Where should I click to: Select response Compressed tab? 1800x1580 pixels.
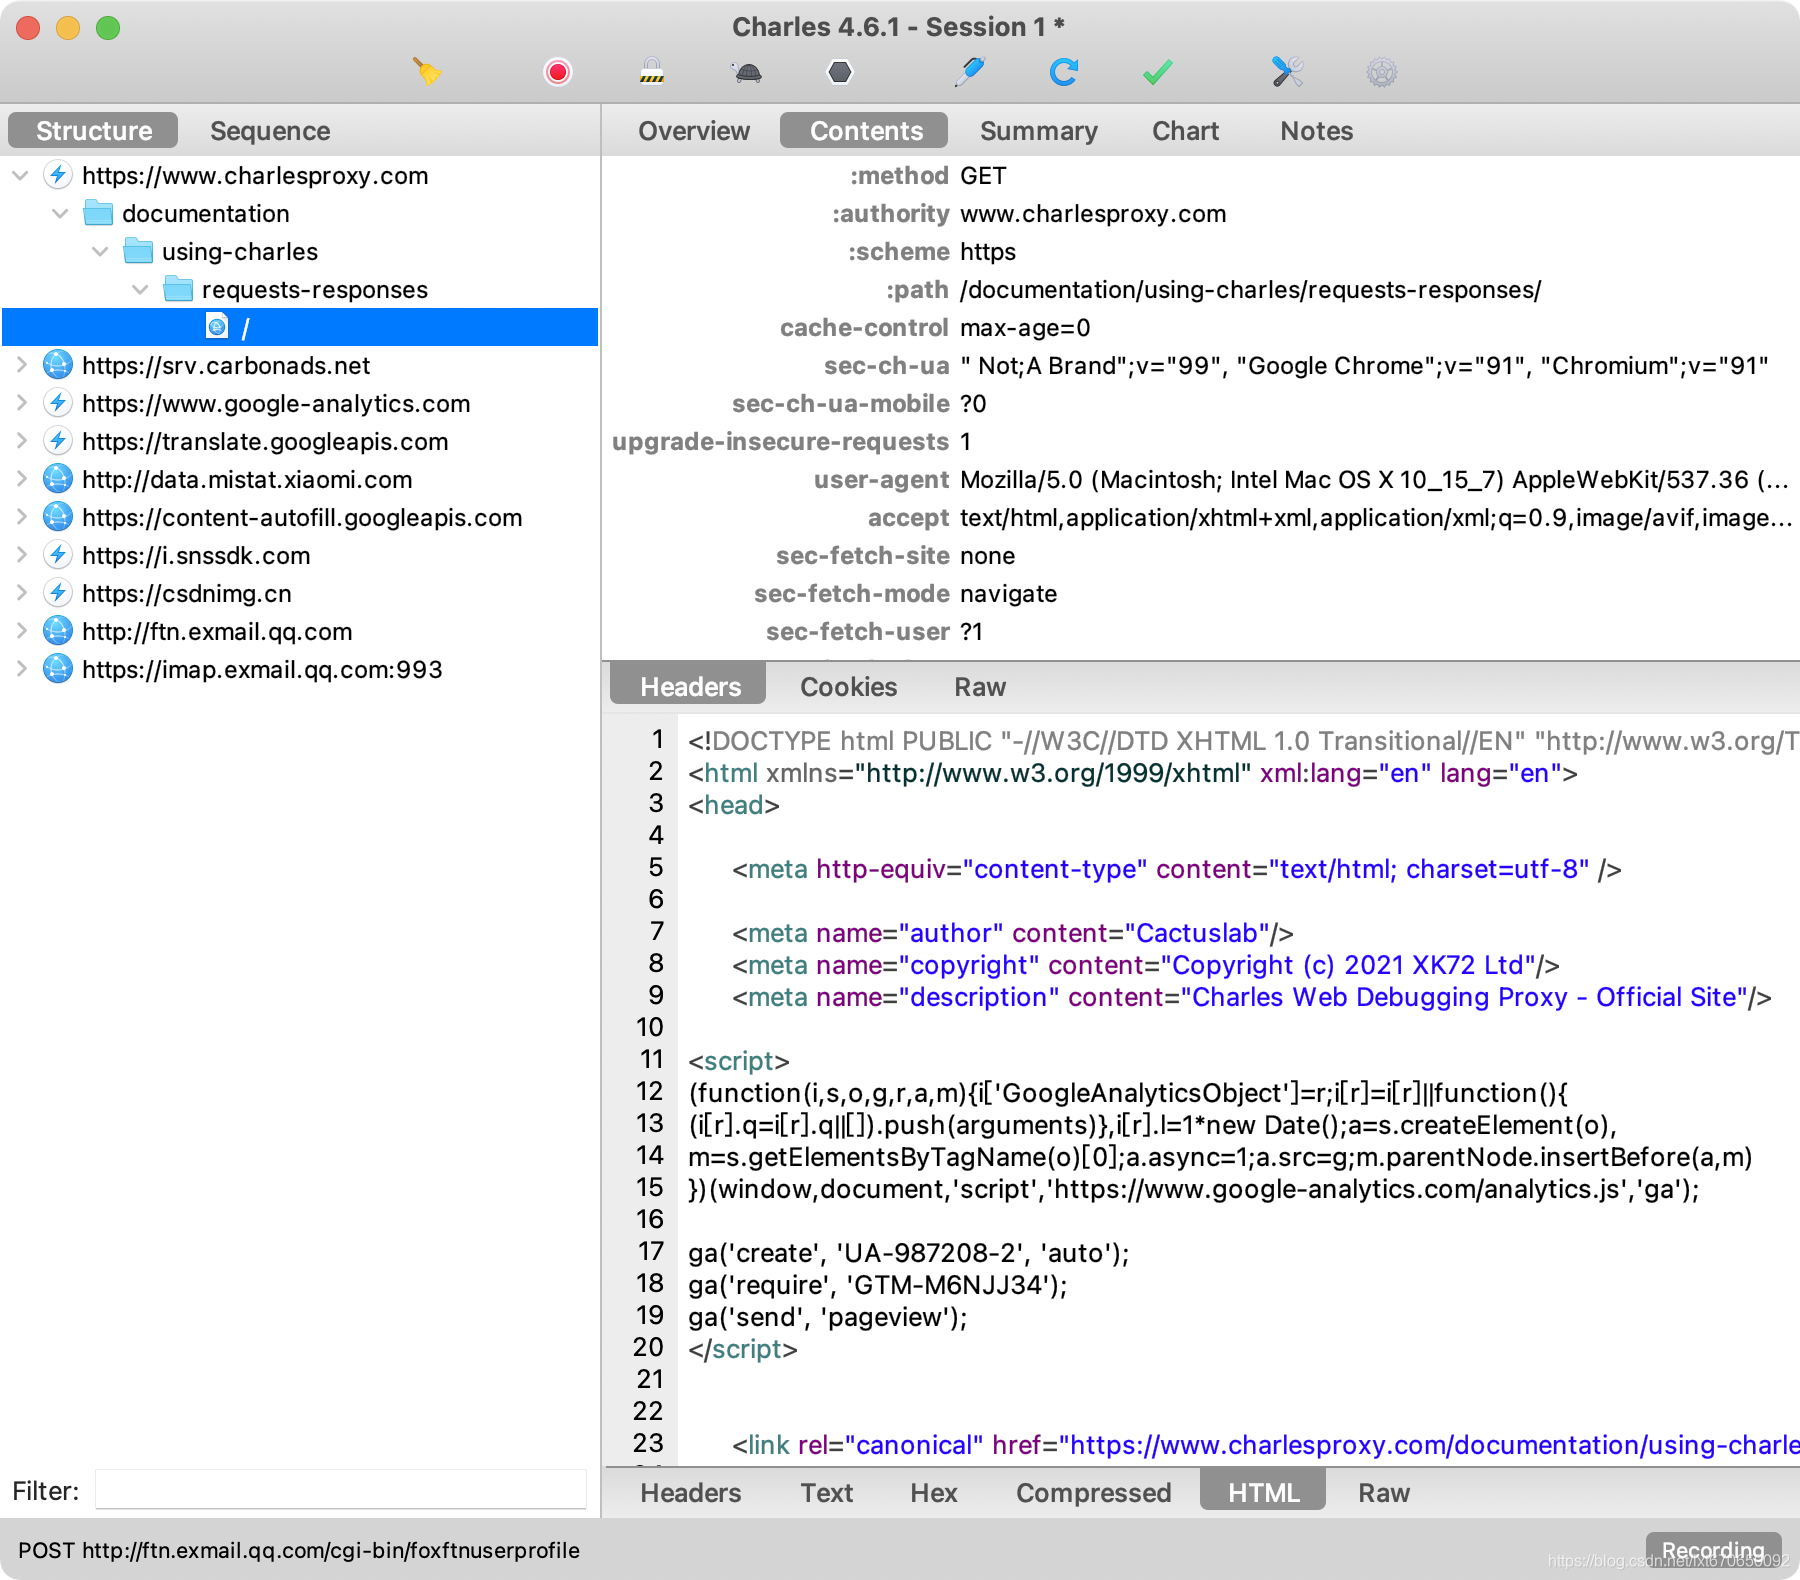(1093, 1493)
